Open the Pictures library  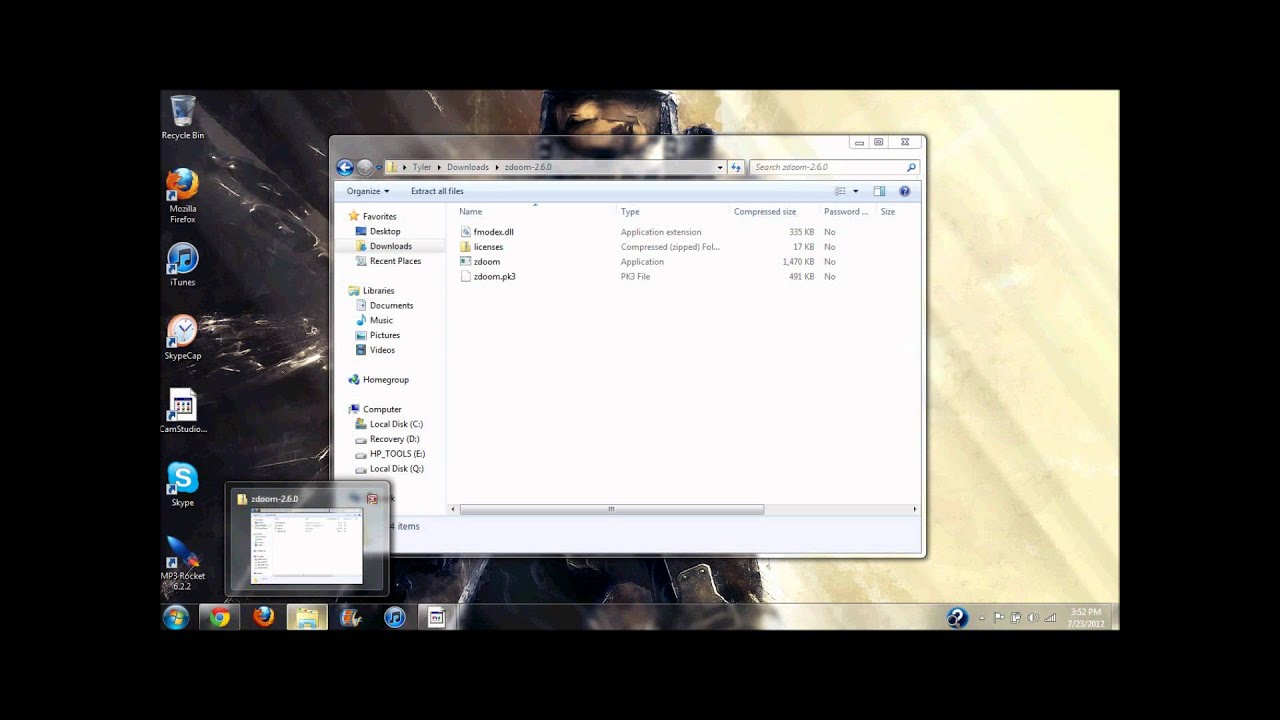[384, 336]
